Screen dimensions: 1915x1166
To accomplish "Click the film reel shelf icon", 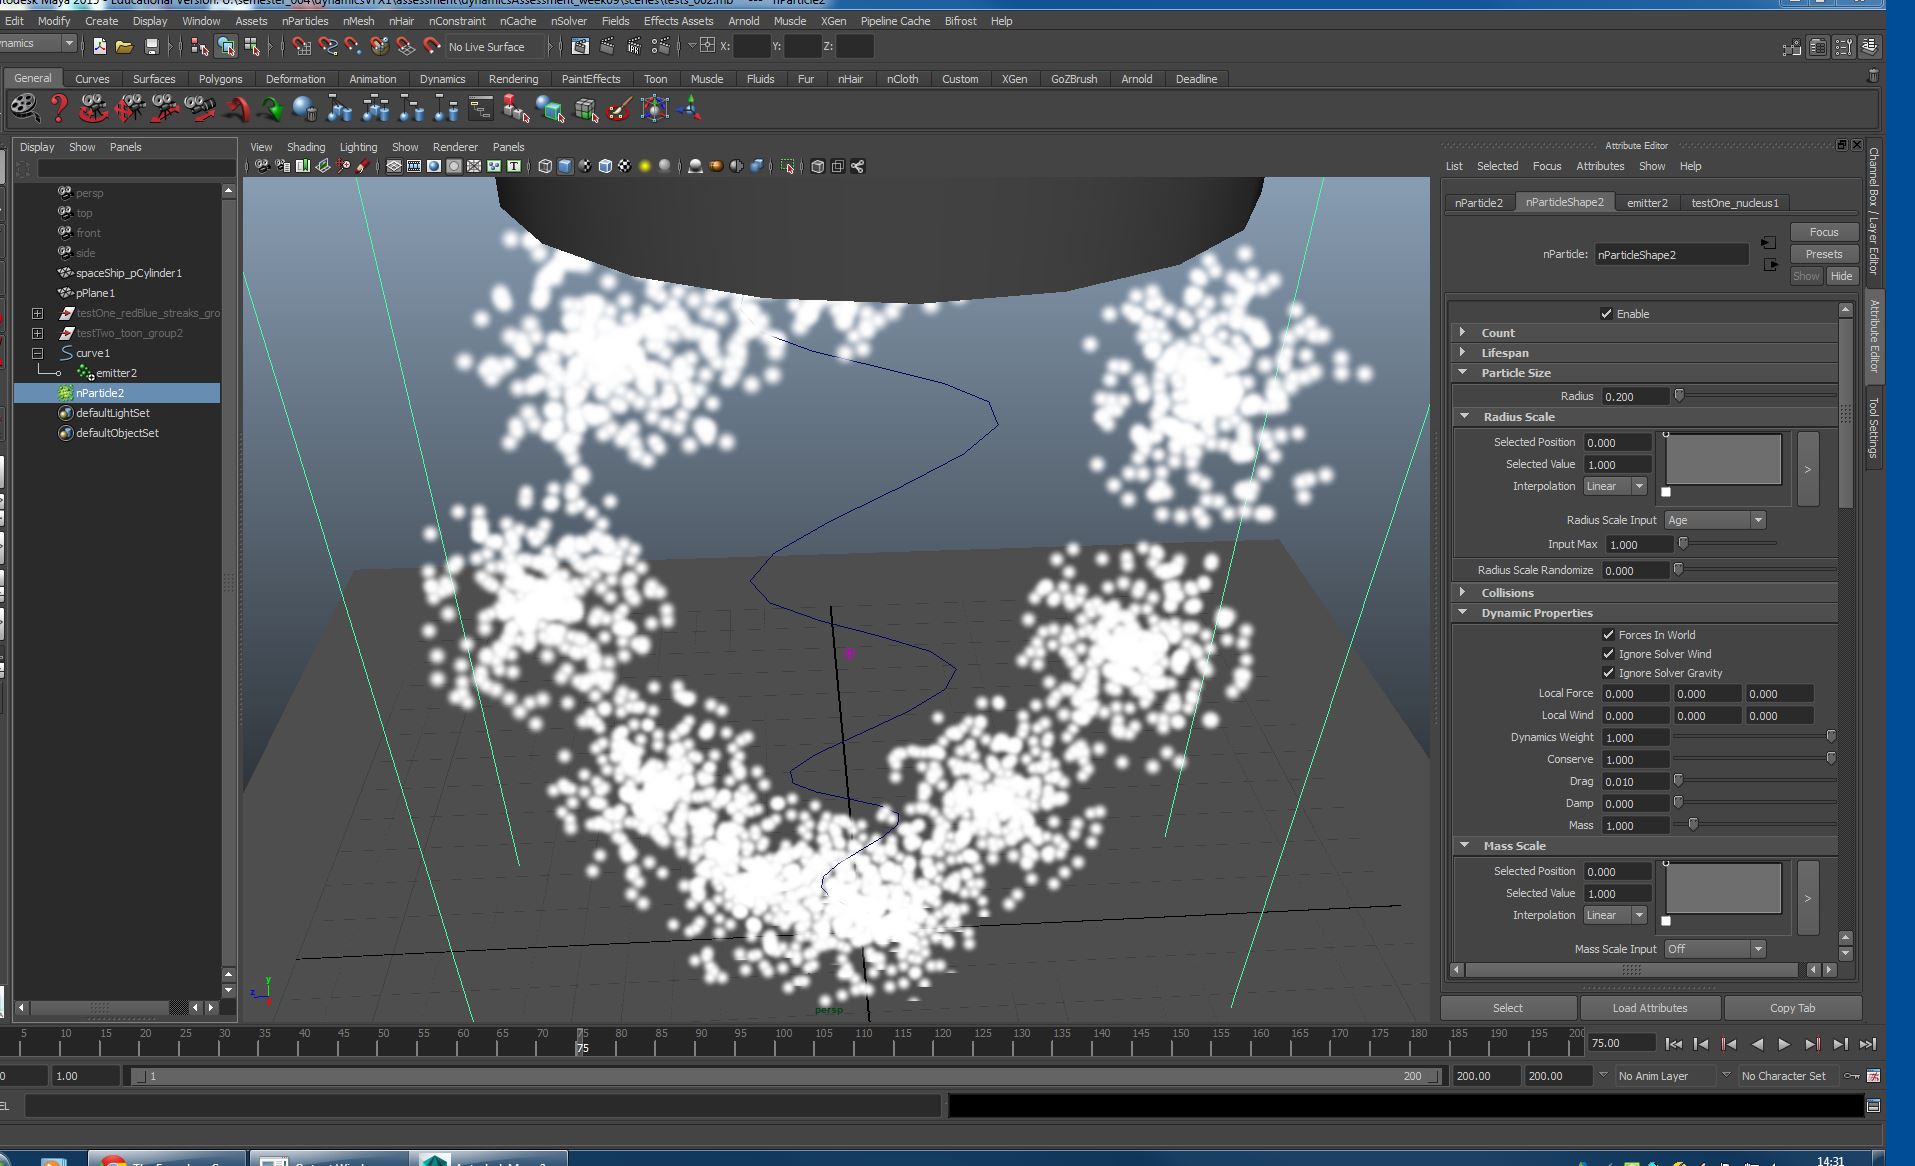I will [x=24, y=108].
